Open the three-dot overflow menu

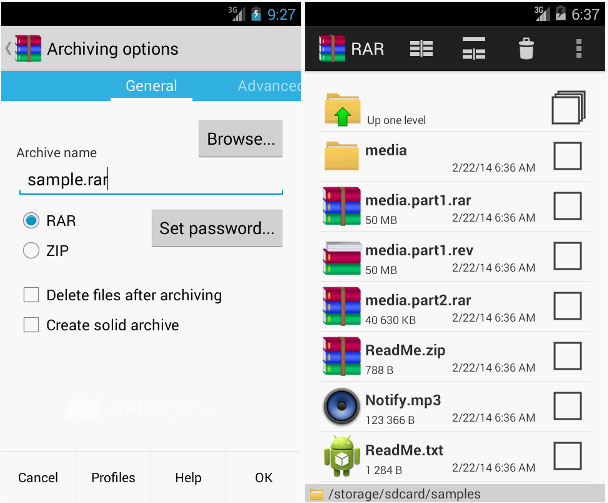click(578, 48)
